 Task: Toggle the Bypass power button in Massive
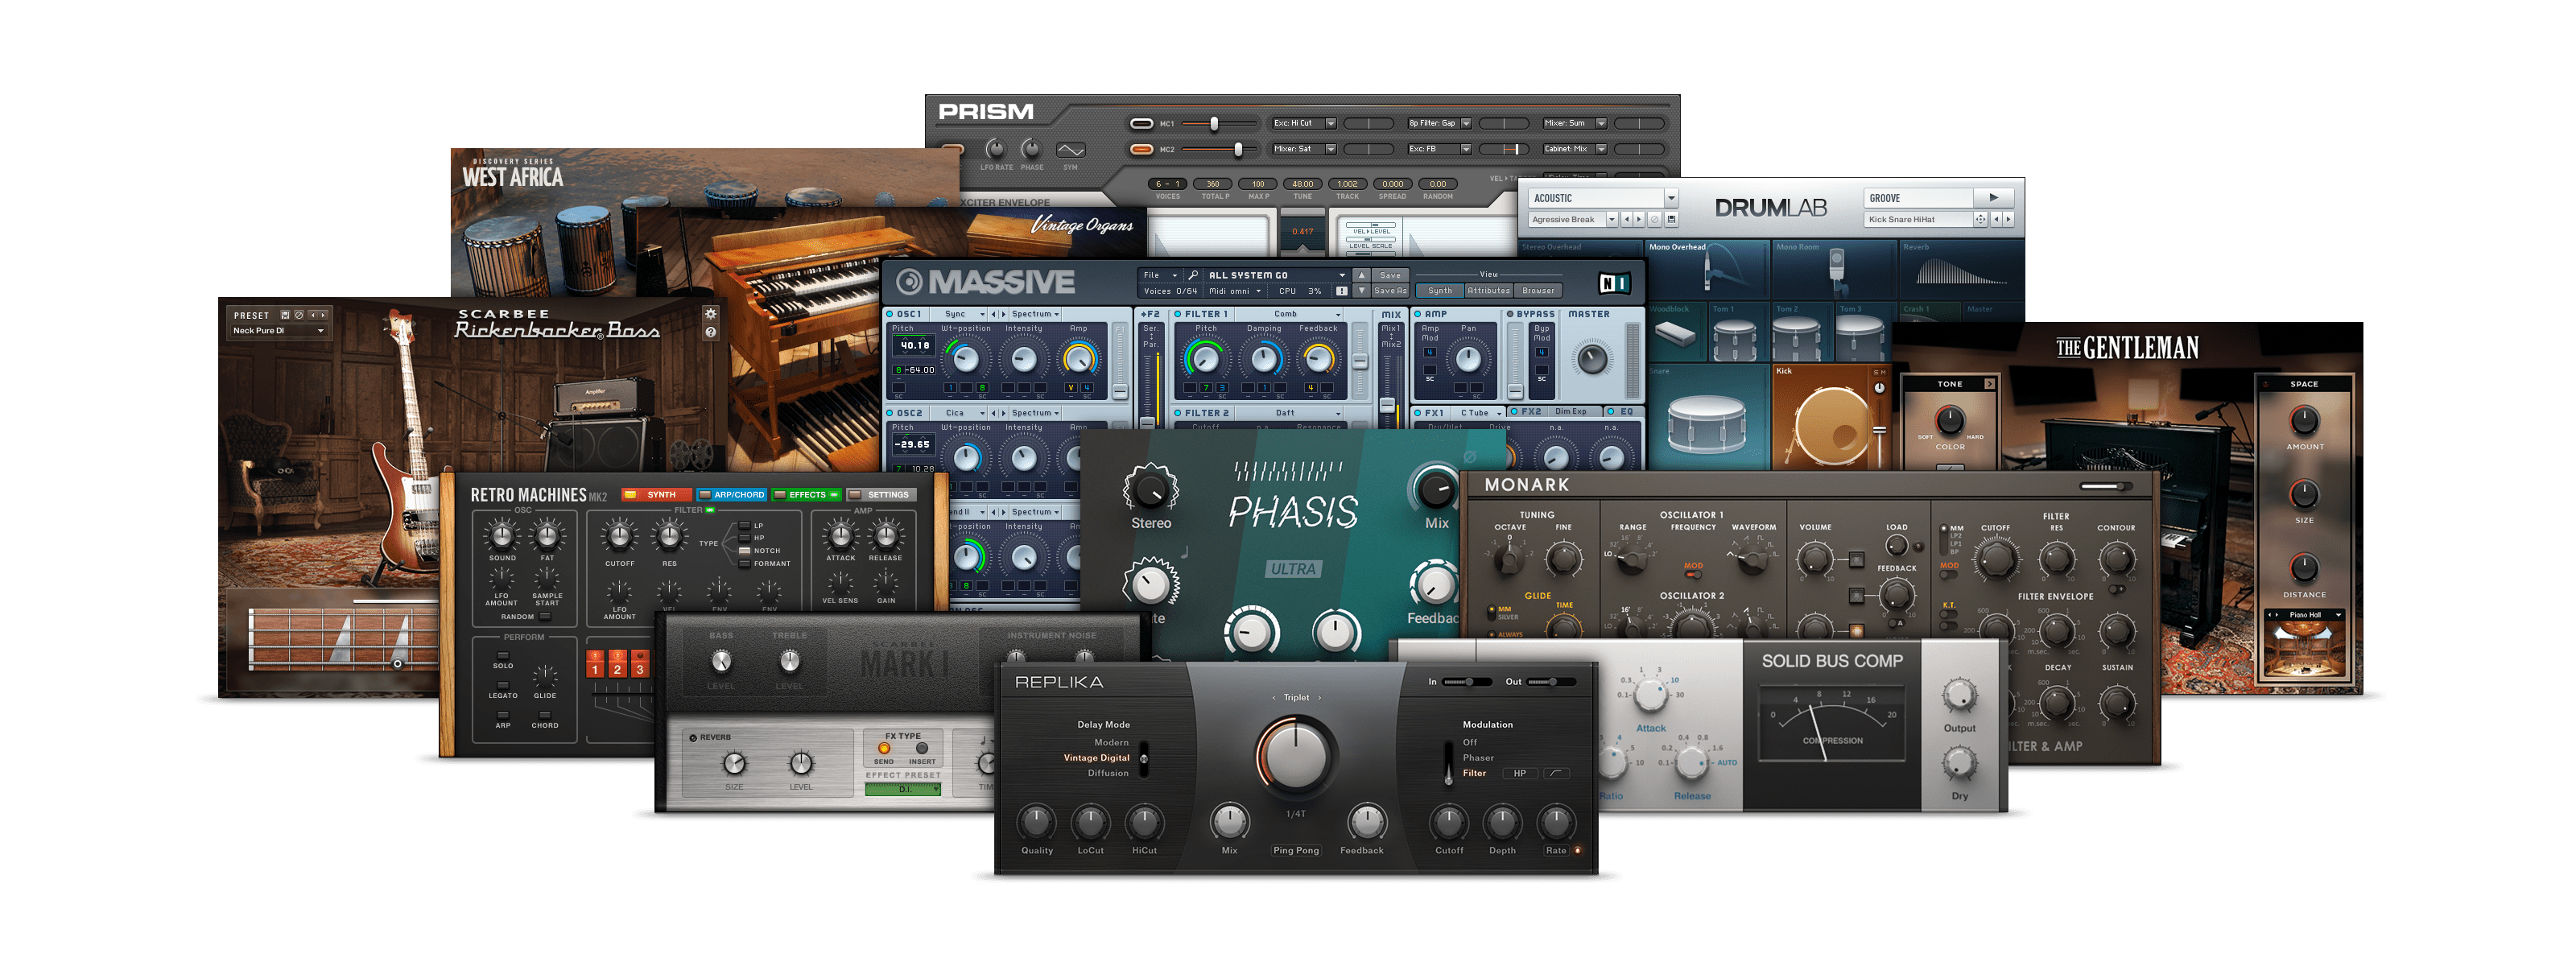tap(1510, 314)
